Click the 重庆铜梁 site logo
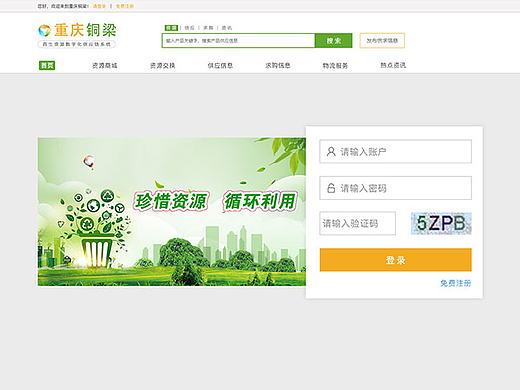The height and width of the screenshot is (390, 520). 77,30
